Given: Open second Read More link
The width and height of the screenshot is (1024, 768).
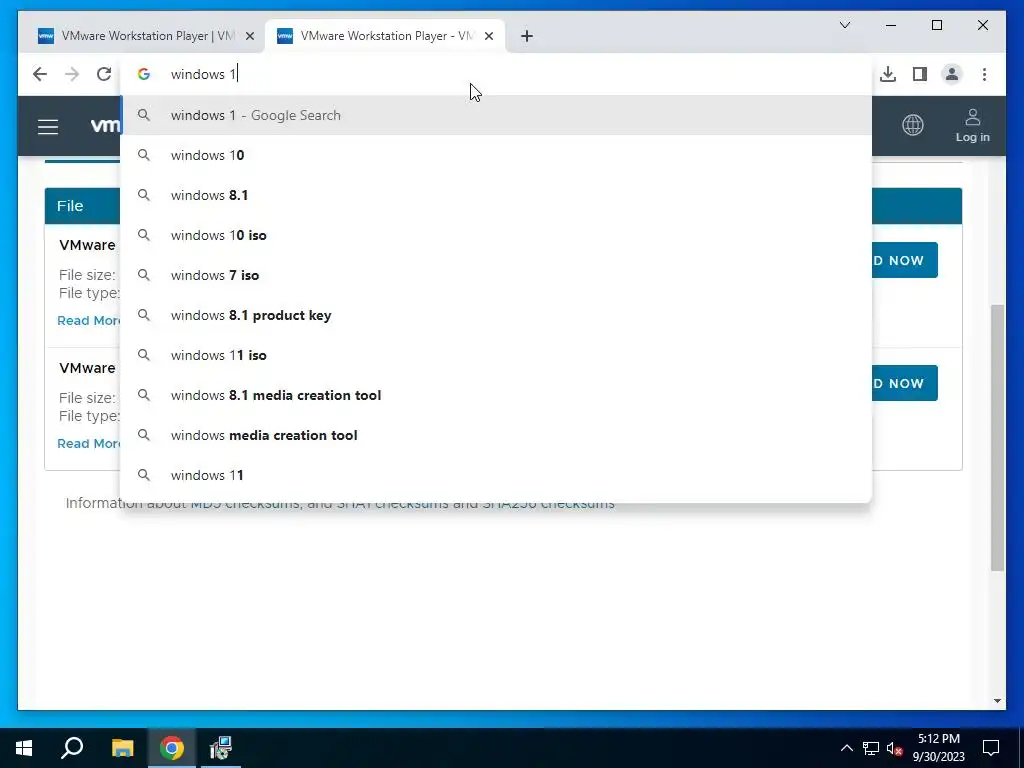Looking at the screenshot, I should pos(89,443).
